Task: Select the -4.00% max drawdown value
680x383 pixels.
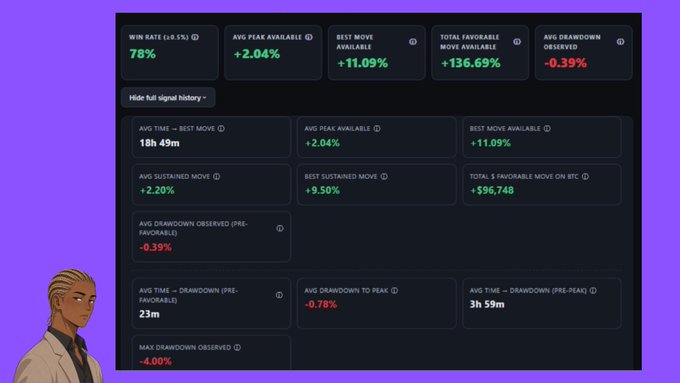Action: [x=155, y=361]
